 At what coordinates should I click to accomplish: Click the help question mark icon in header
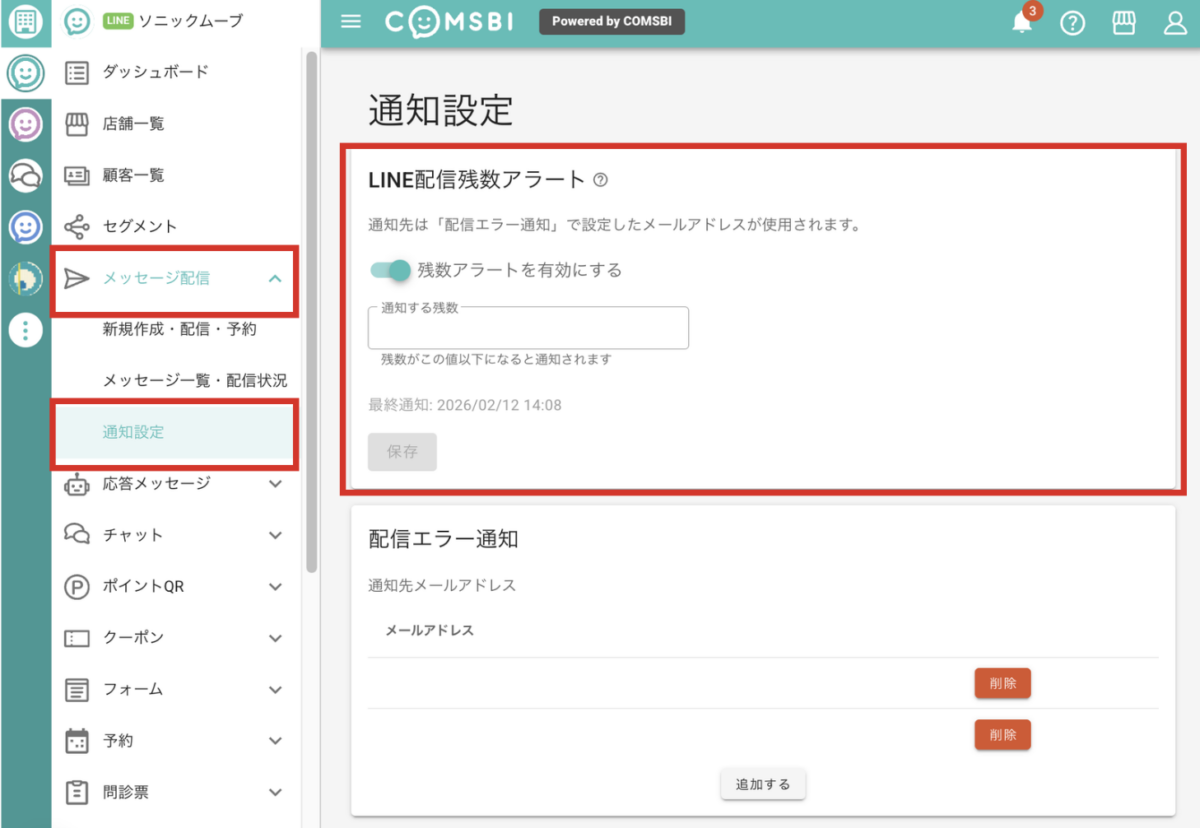pos(1072,23)
